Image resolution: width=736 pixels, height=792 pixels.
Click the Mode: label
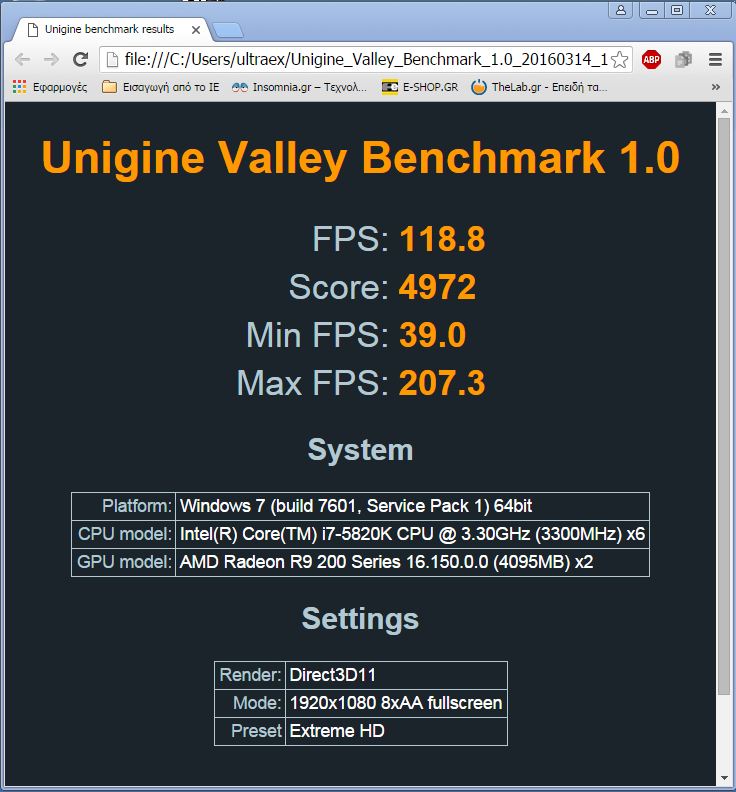click(257, 703)
